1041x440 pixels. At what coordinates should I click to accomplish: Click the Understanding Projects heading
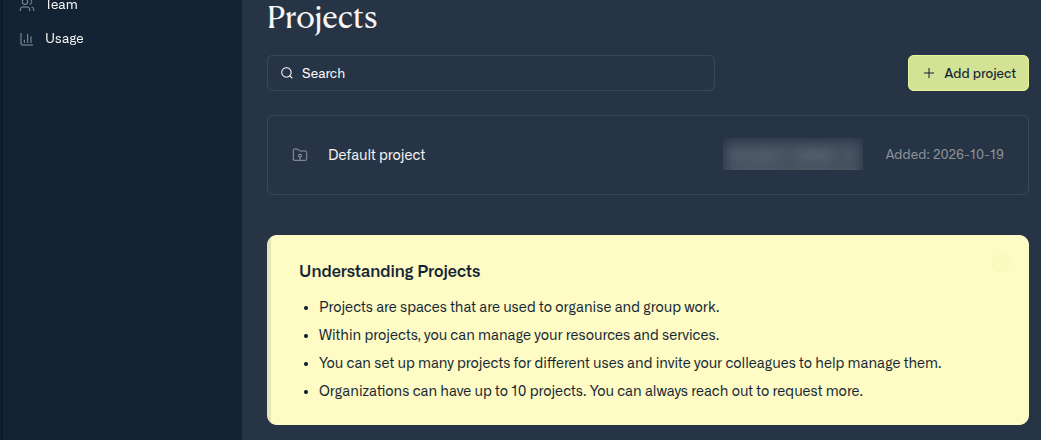click(x=390, y=271)
